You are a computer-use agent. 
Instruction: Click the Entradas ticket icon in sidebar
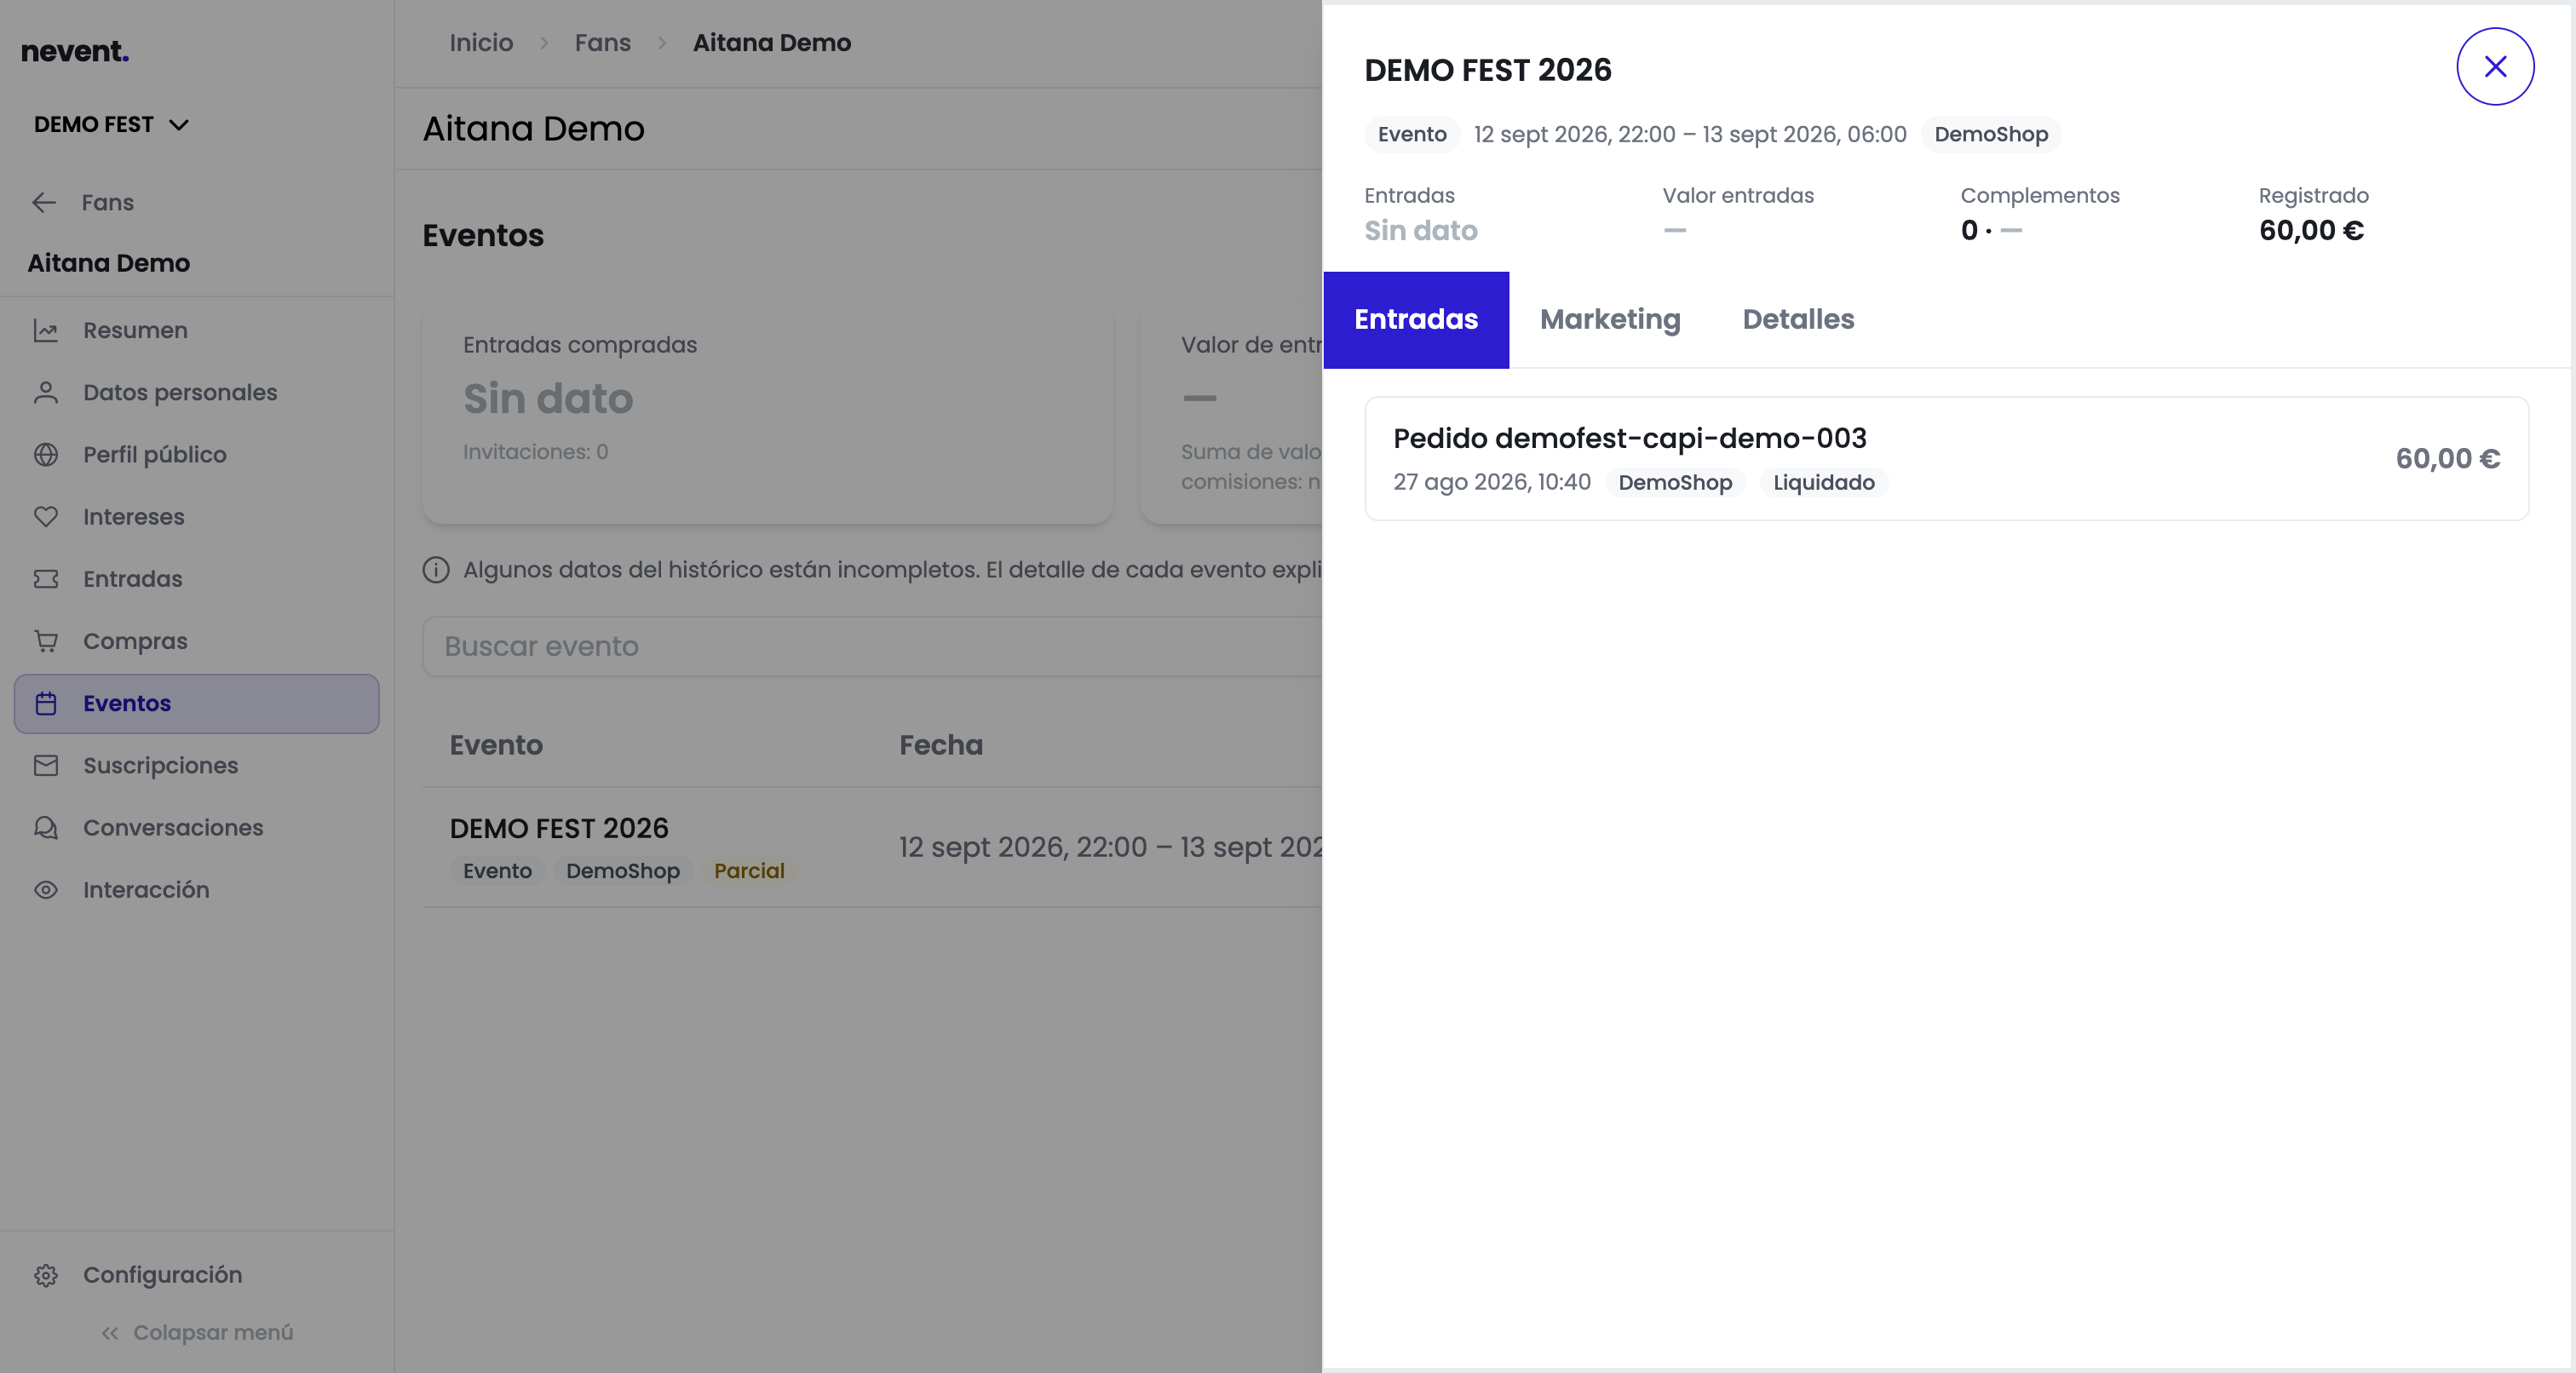pyautogui.click(x=46, y=579)
